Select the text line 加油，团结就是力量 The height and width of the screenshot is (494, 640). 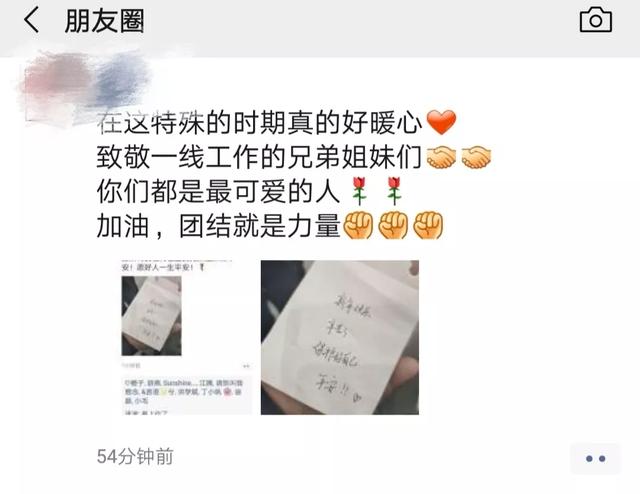218,225
